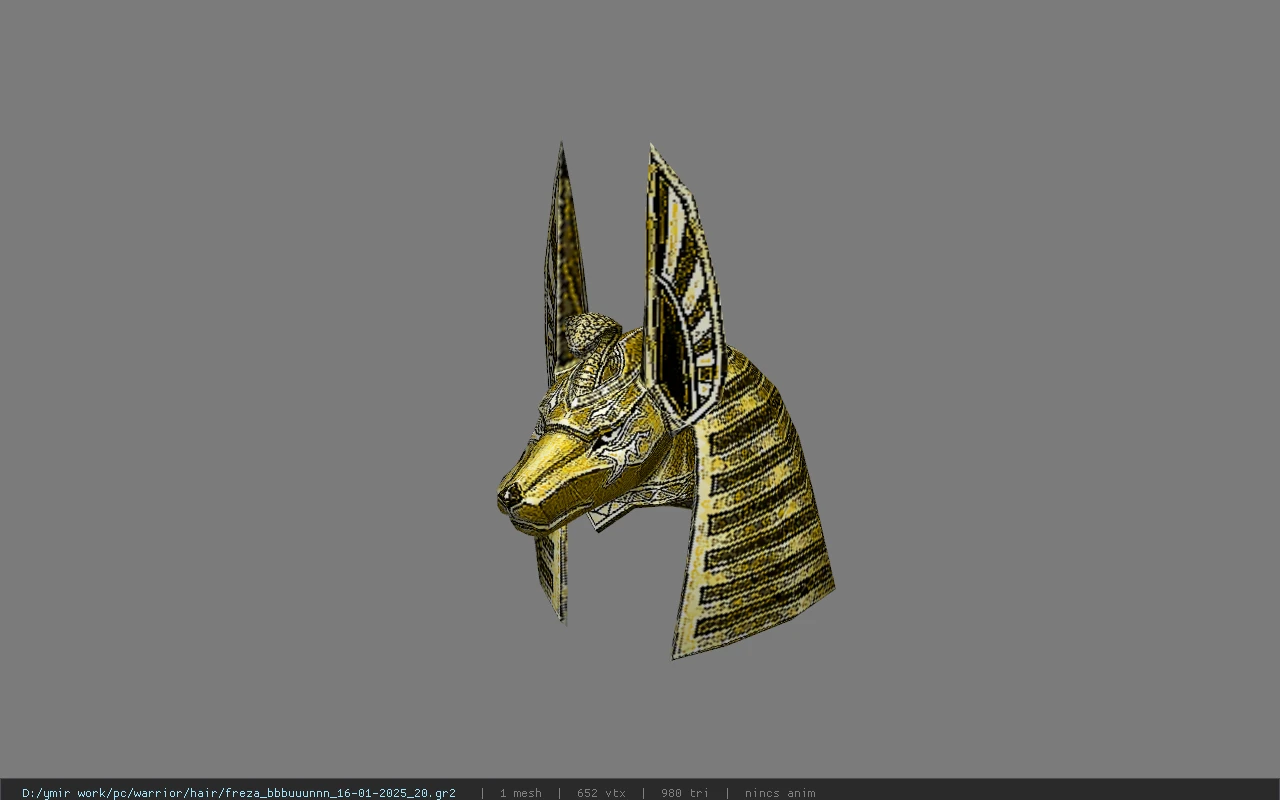Click the "nincs anim" status entry
Image resolution: width=1280 pixels, height=800 pixels.
[780, 793]
